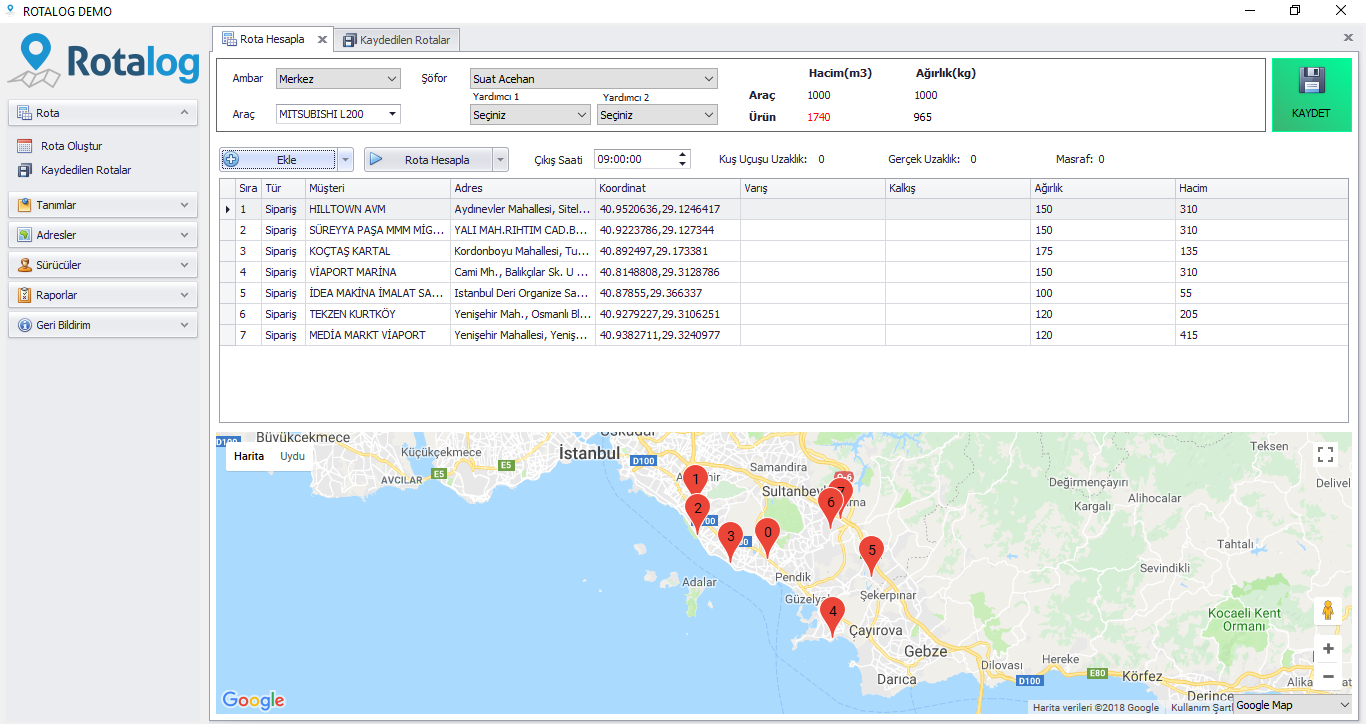
Task: Open the Ekle button dropdown arrow
Action: tap(345, 160)
